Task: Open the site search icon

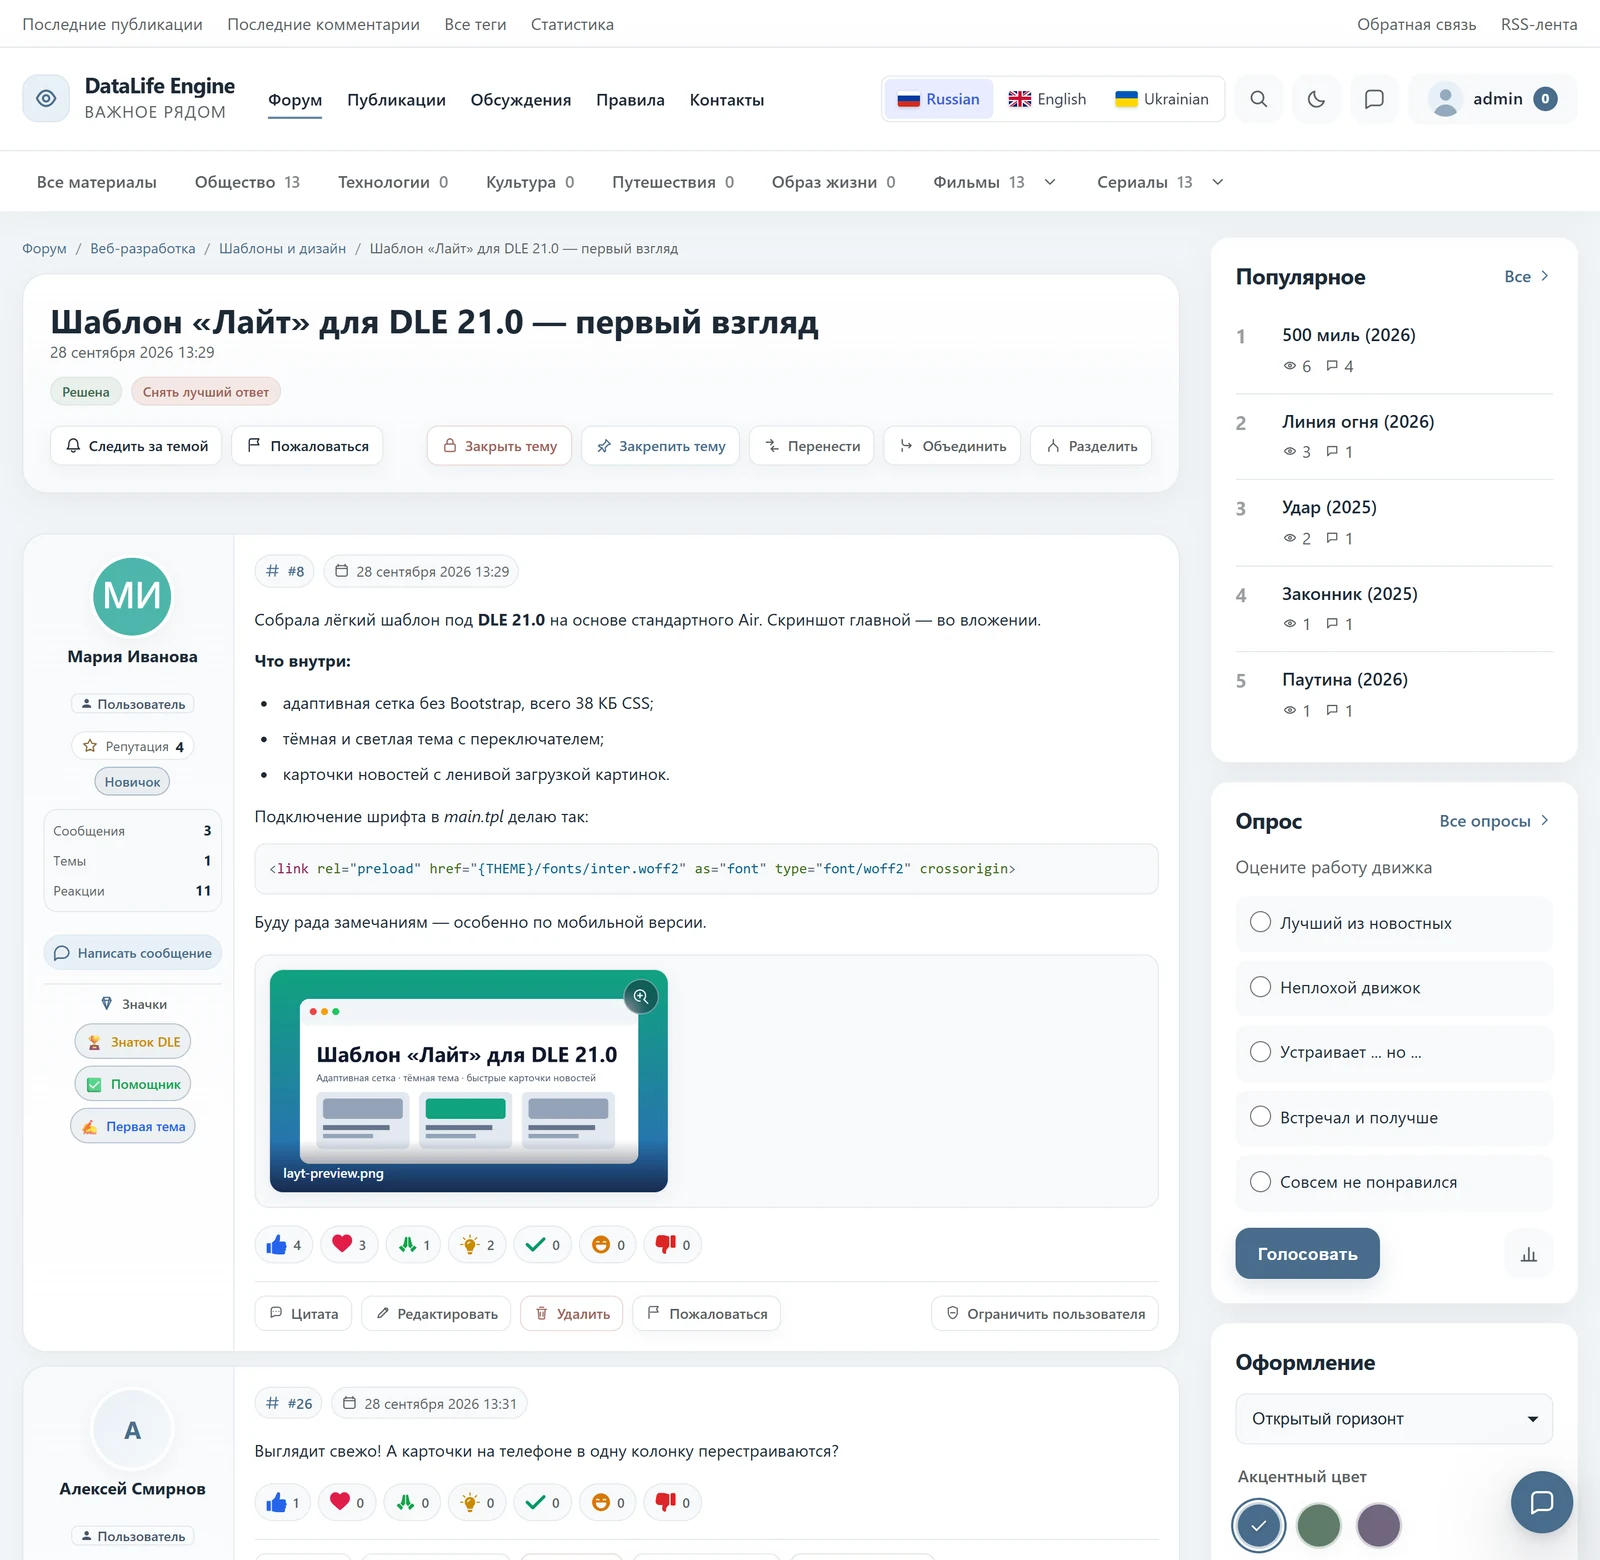Action: tap(1259, 99)
